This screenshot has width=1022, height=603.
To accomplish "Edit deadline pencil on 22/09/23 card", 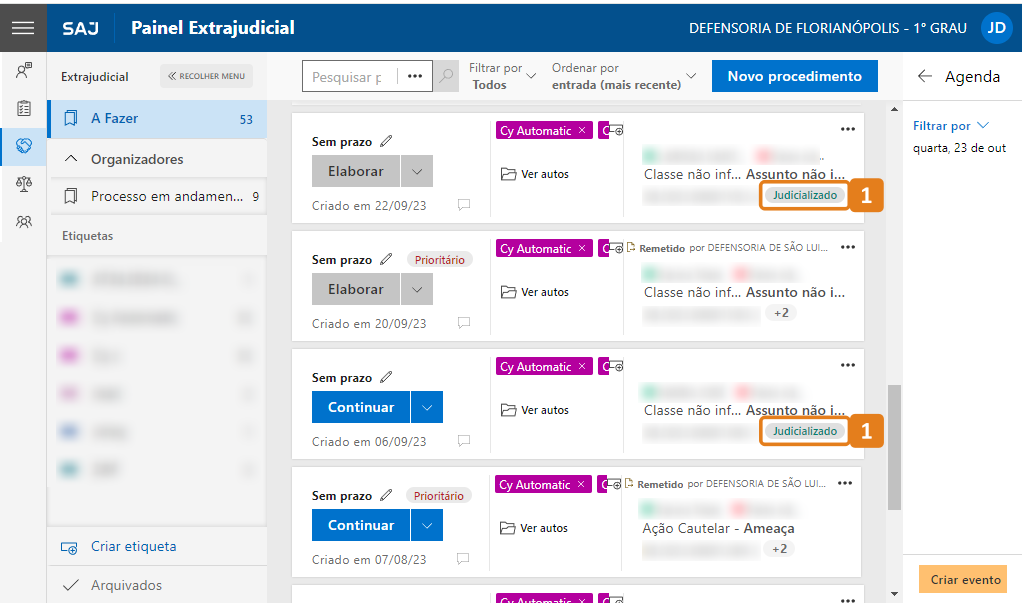I will pyautogui.click(x=386, y=141).
